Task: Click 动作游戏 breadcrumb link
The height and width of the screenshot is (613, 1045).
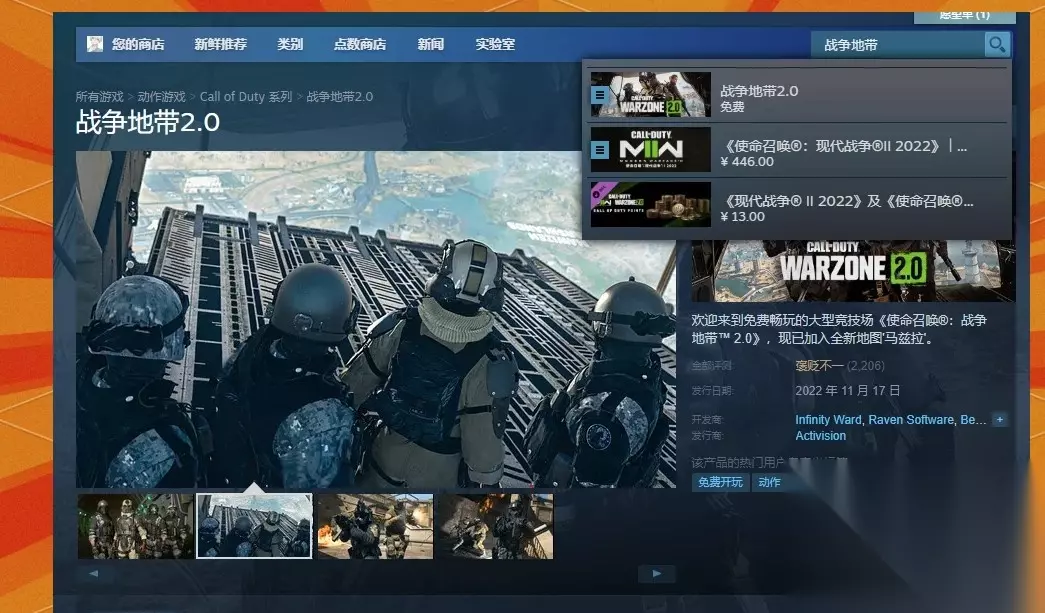Action: click(161, 97)
